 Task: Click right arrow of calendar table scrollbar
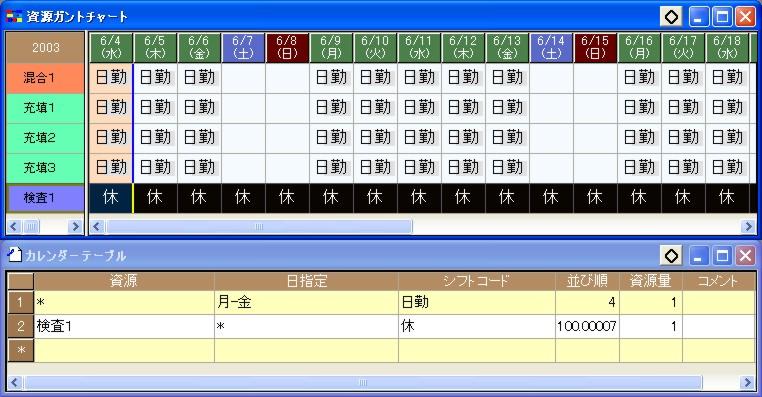748,382
